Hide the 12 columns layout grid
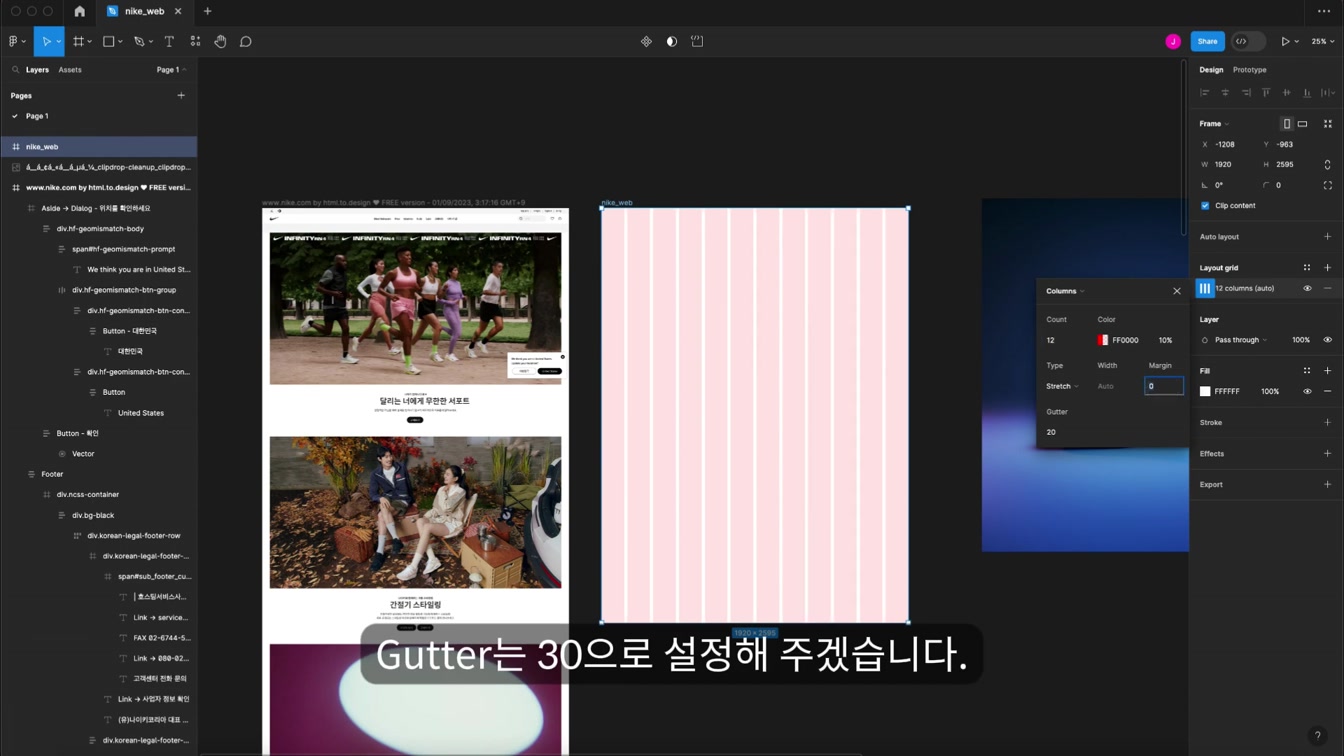 coord(1307,289)
